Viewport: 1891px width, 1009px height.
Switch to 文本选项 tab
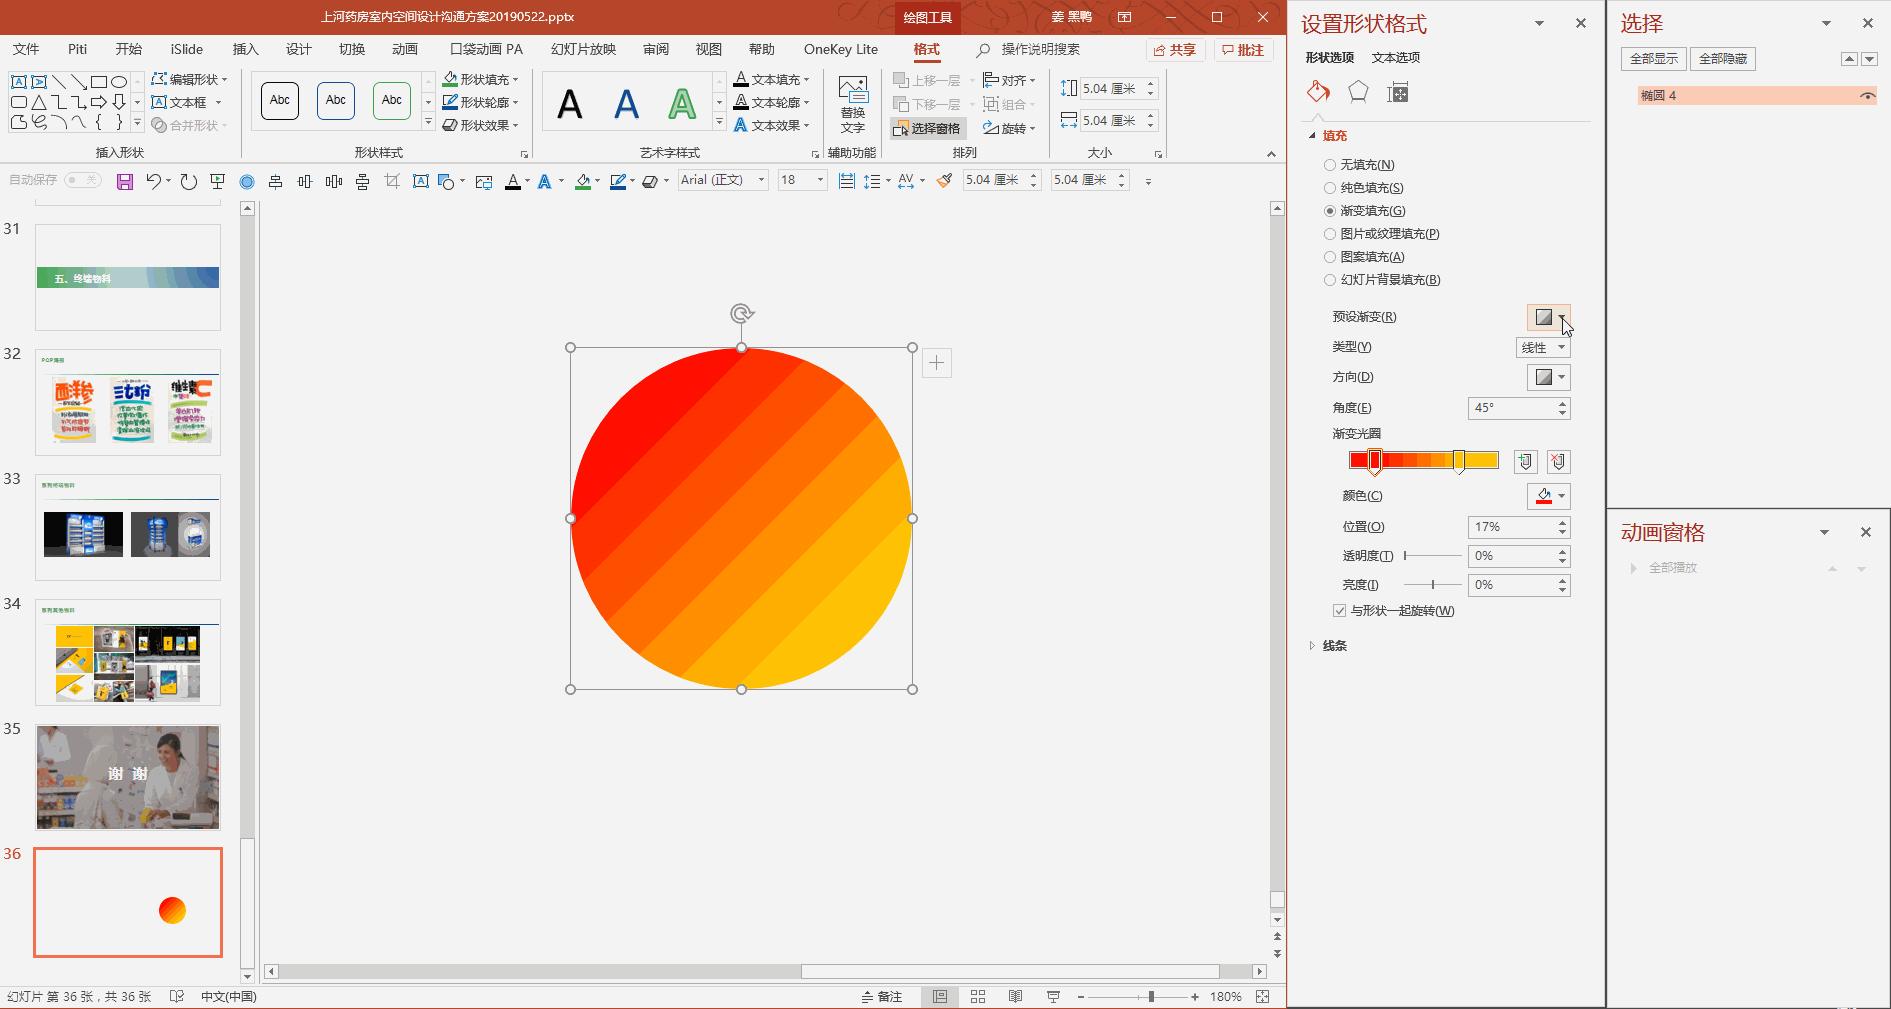(x=1395, y=57)
